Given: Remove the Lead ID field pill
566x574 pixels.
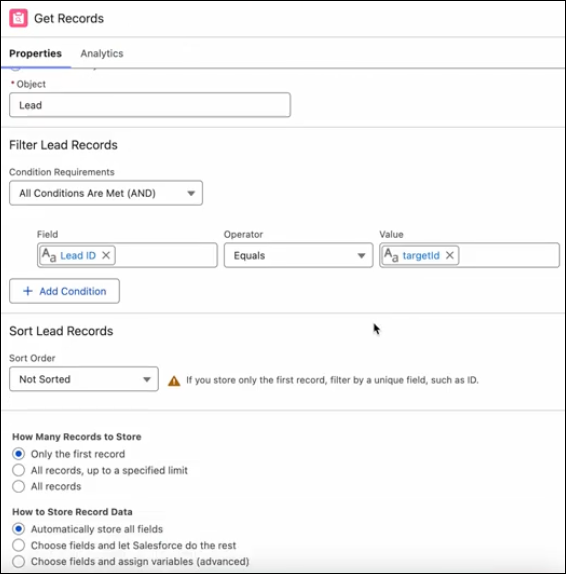Looking at the screenshot, I should click(x=106, y=255).
